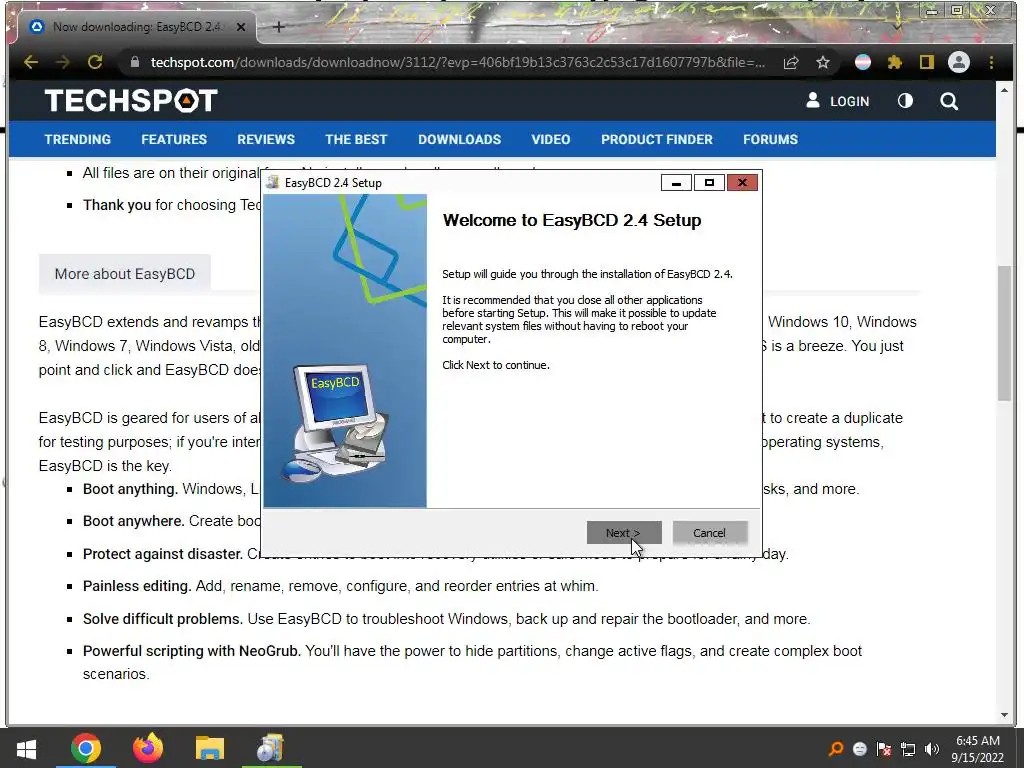Minimize the Chrome window
The width and height of the screenshot is (1024, 768).
point(931,11)
